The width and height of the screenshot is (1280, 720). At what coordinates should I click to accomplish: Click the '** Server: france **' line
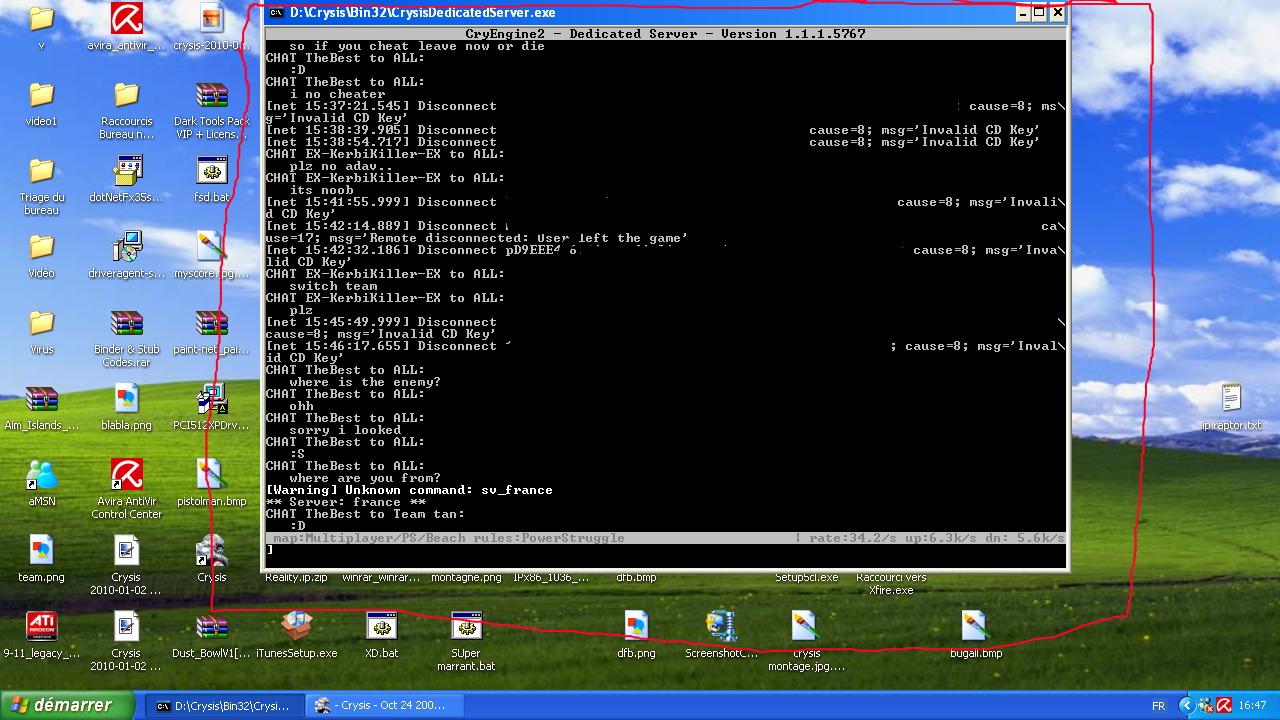pos(345,502)
